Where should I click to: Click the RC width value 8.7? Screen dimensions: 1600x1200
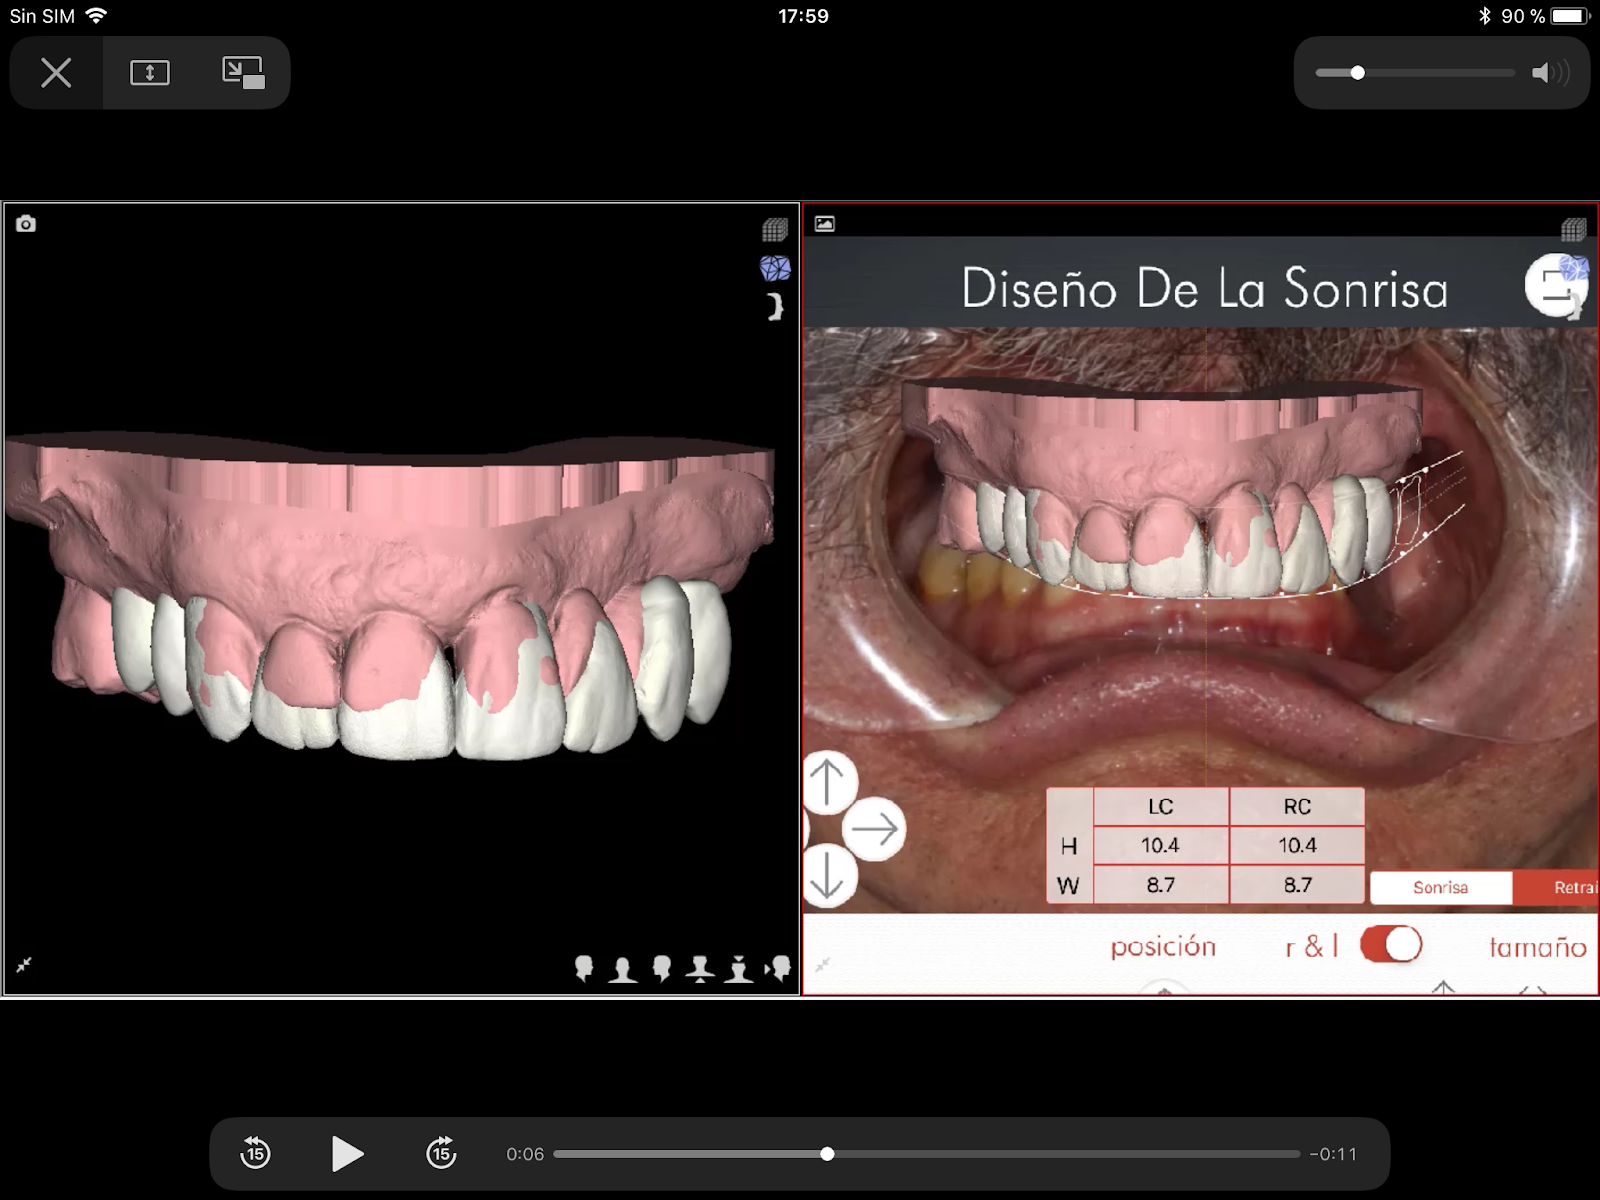click(1297, 885)
